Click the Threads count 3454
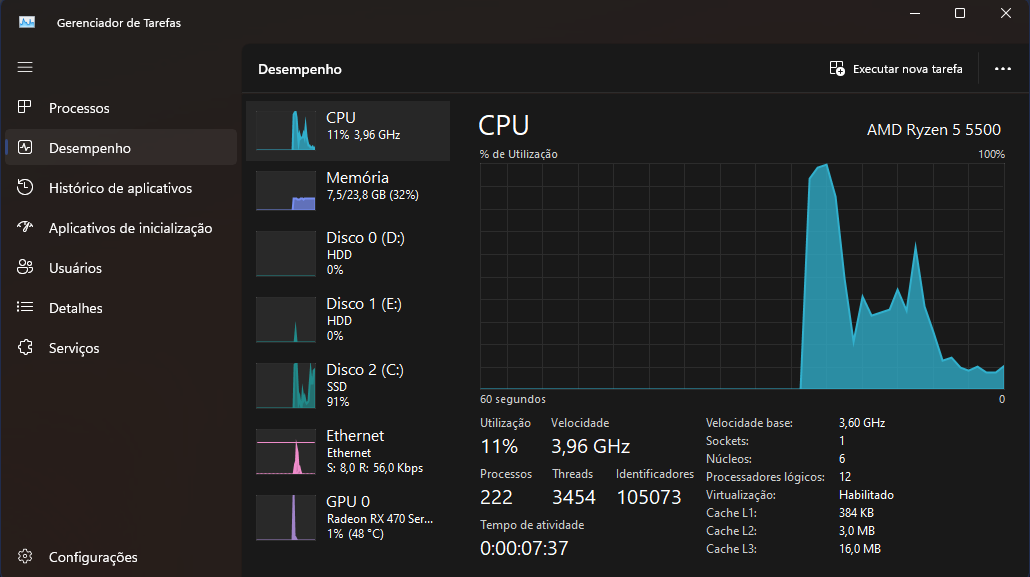 [x=573, y=497]
